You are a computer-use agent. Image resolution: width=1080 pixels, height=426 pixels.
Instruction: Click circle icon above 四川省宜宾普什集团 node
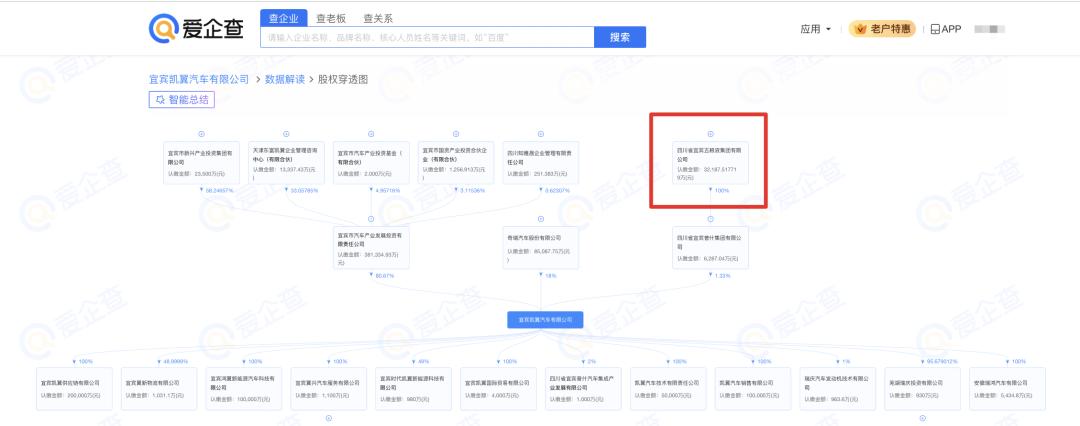pyautogui.click(x=710, y=219)
